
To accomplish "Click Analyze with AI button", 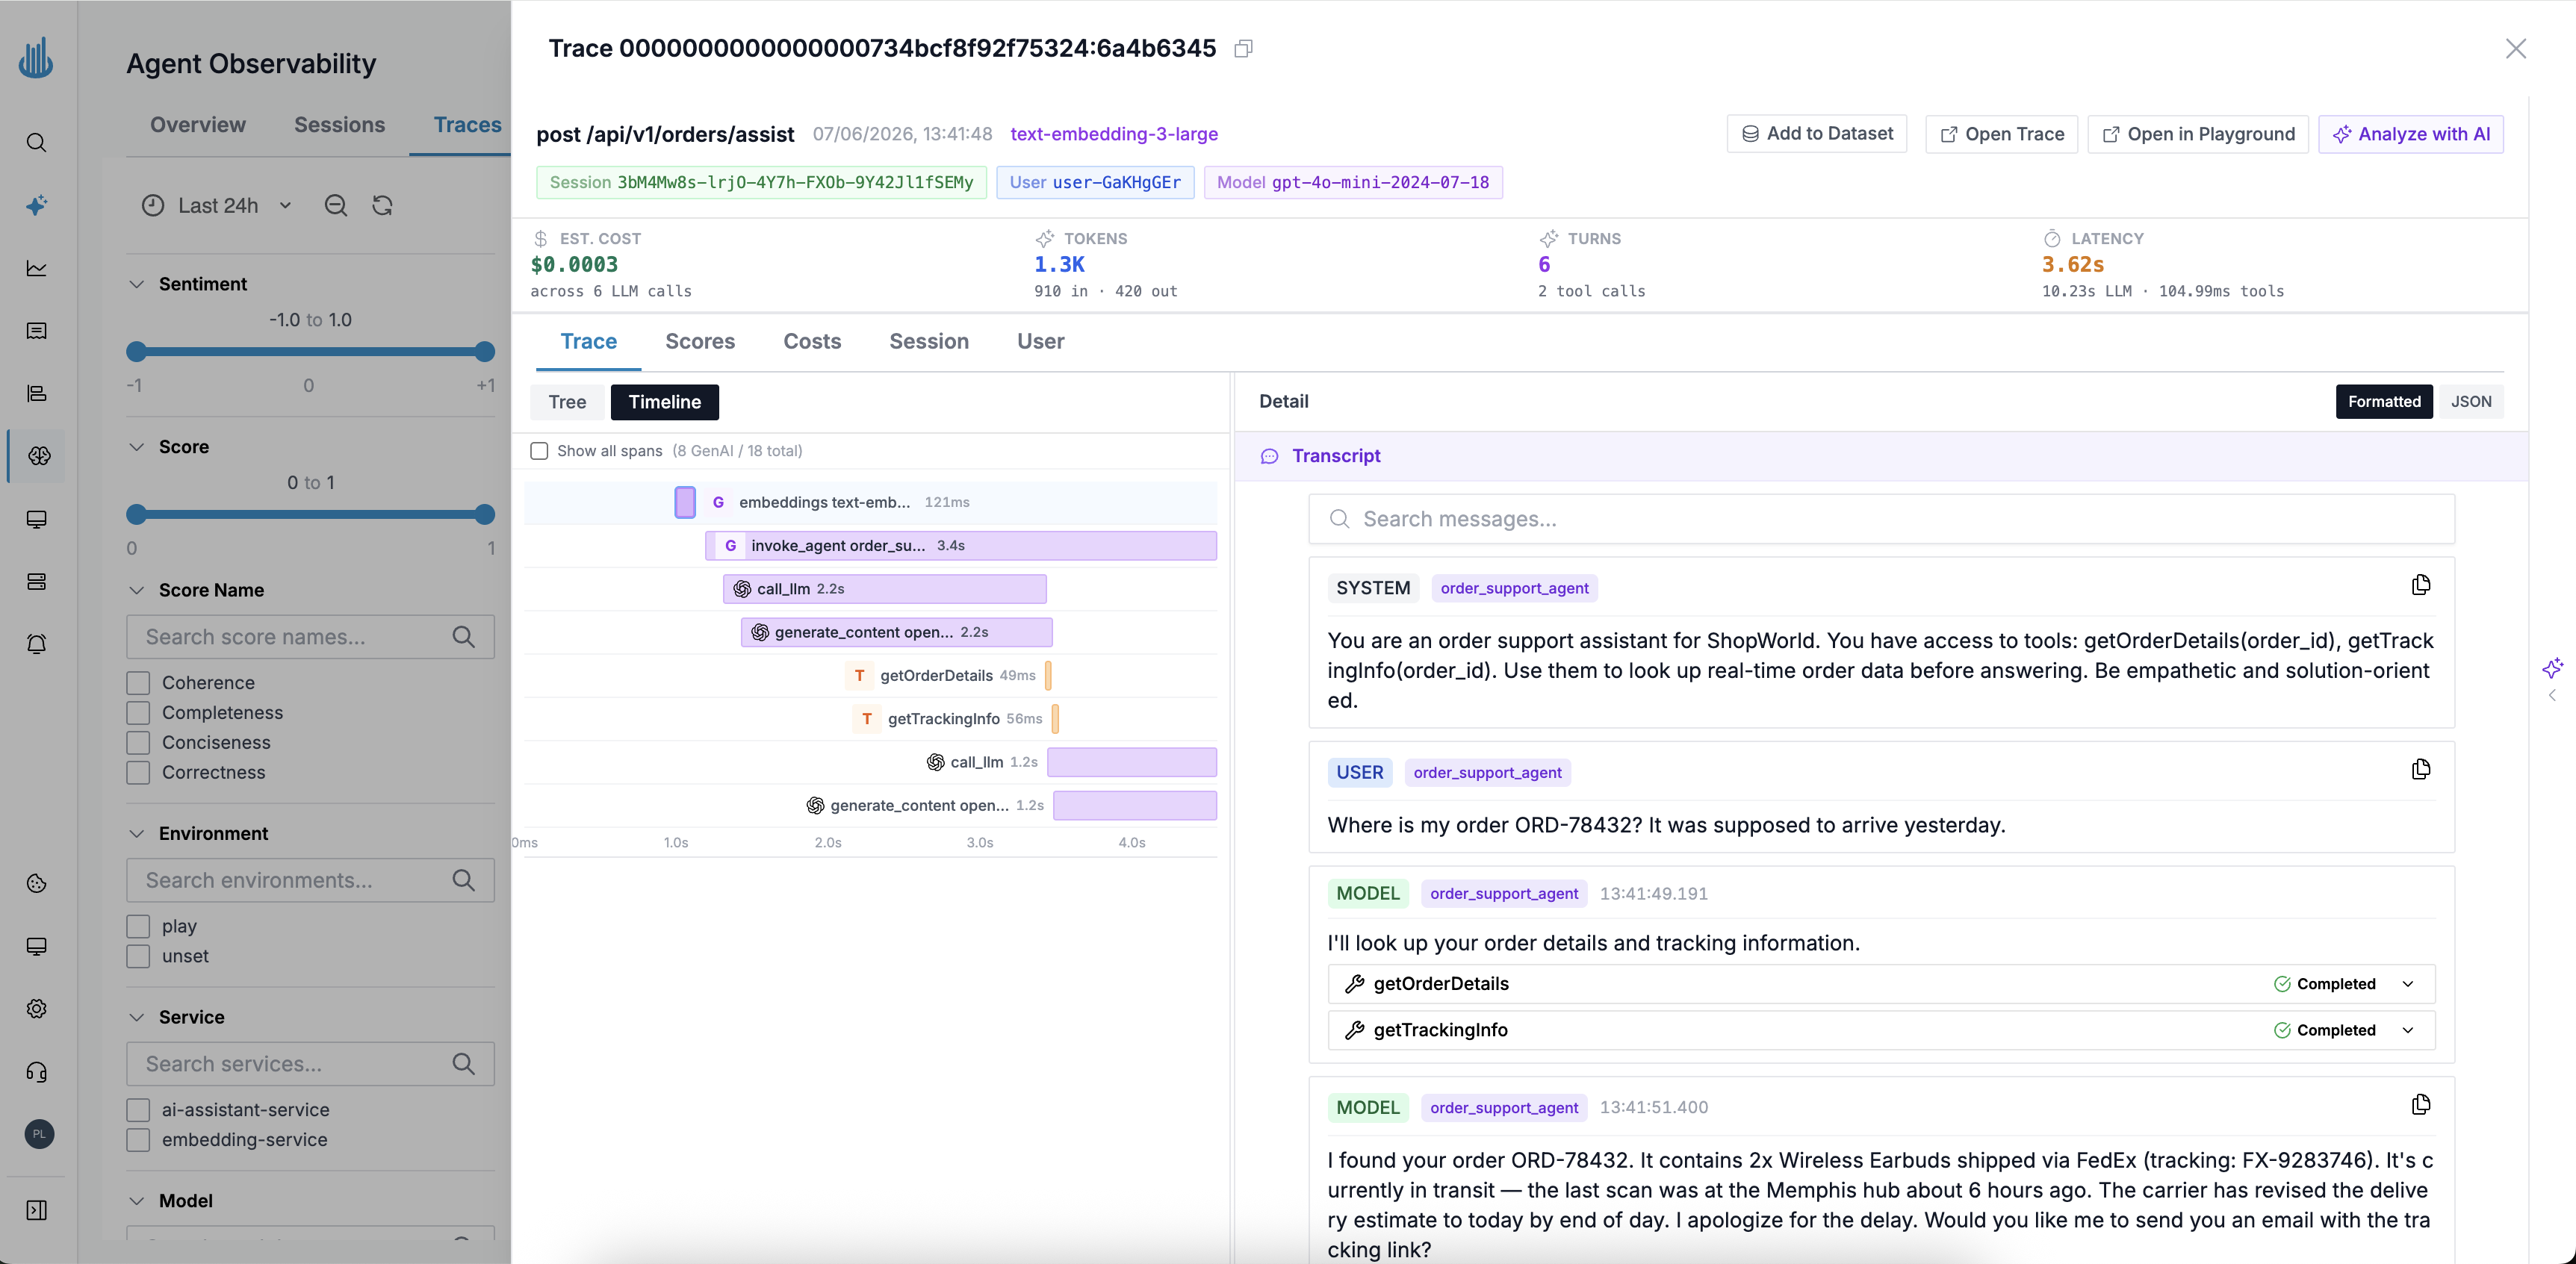I will point(2411,134).
